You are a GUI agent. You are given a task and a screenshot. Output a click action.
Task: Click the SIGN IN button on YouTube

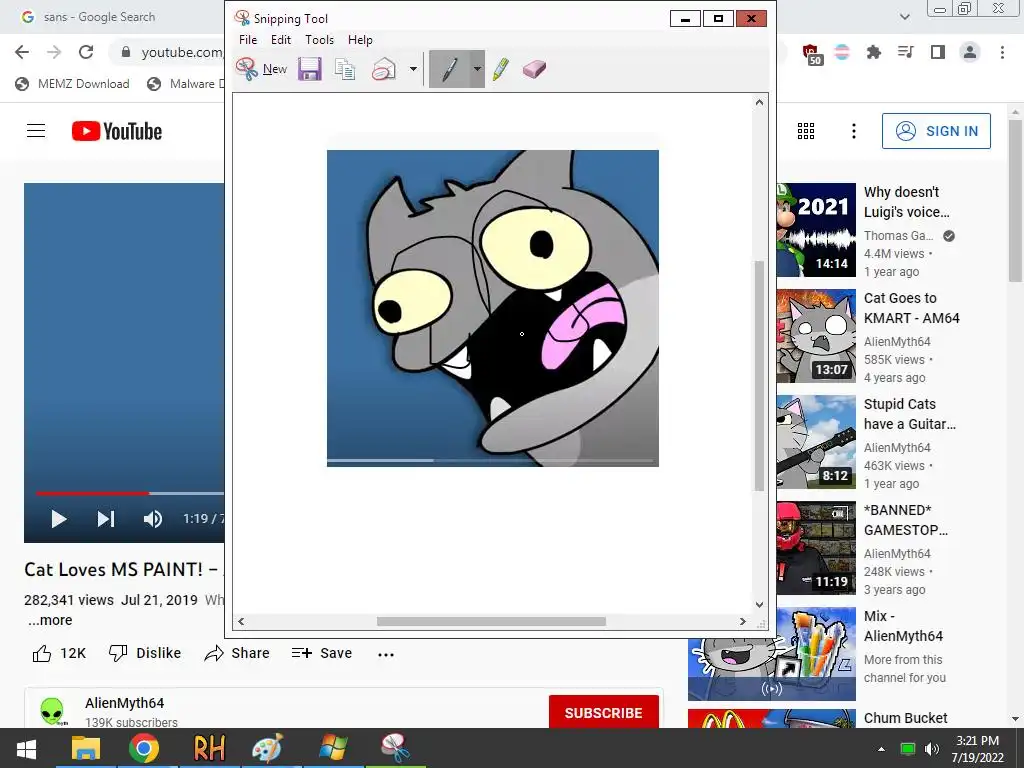(936, 131)
